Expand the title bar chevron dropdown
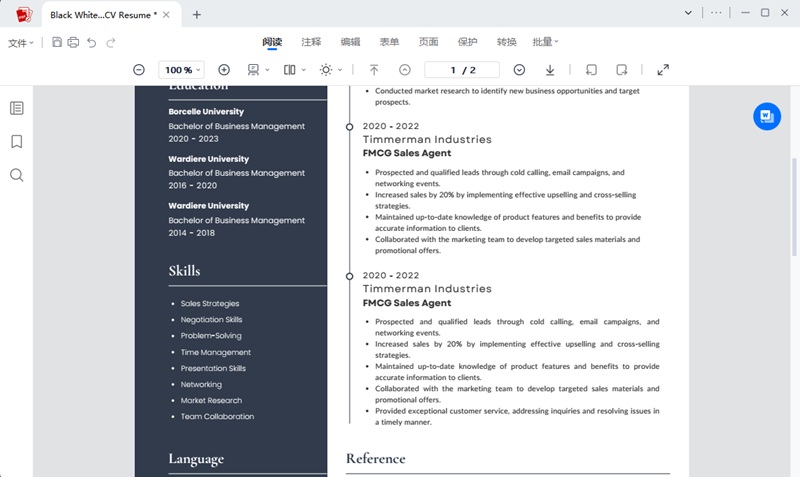Viewport: 800px width, 477px height. pos(688,13)
